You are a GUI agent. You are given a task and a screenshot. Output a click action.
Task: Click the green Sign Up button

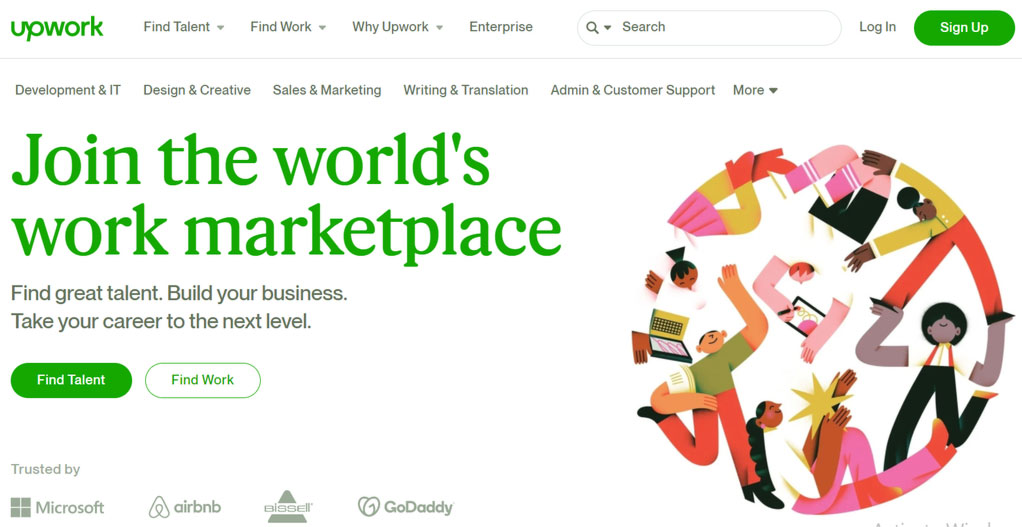coord(964,28)
